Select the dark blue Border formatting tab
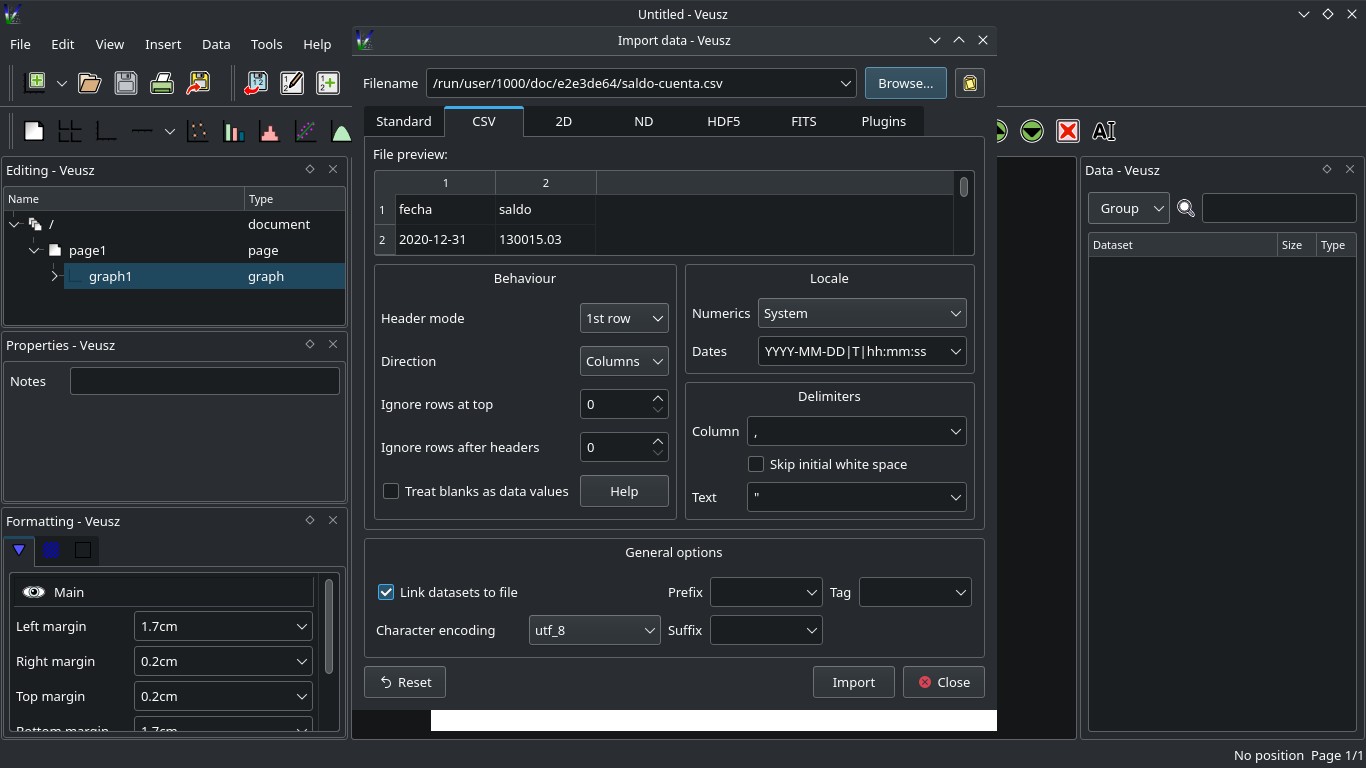1366x768 pixels. 51,549
